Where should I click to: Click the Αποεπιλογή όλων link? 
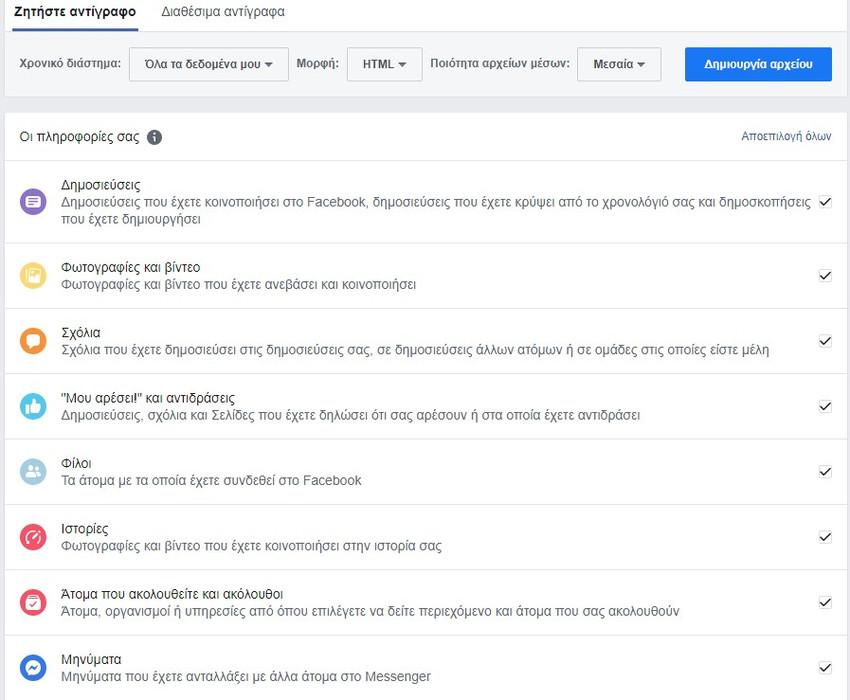[786, 136]
